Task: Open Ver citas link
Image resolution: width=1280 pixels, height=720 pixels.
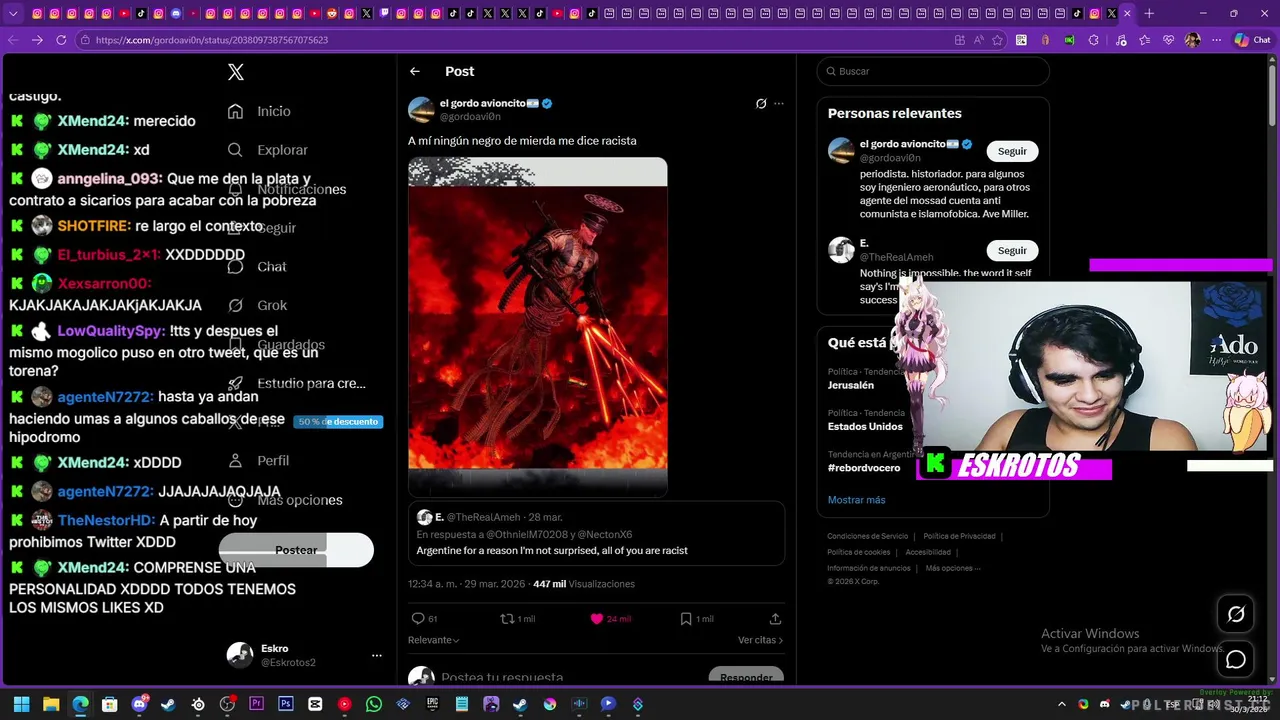Action: coord(760,640)
